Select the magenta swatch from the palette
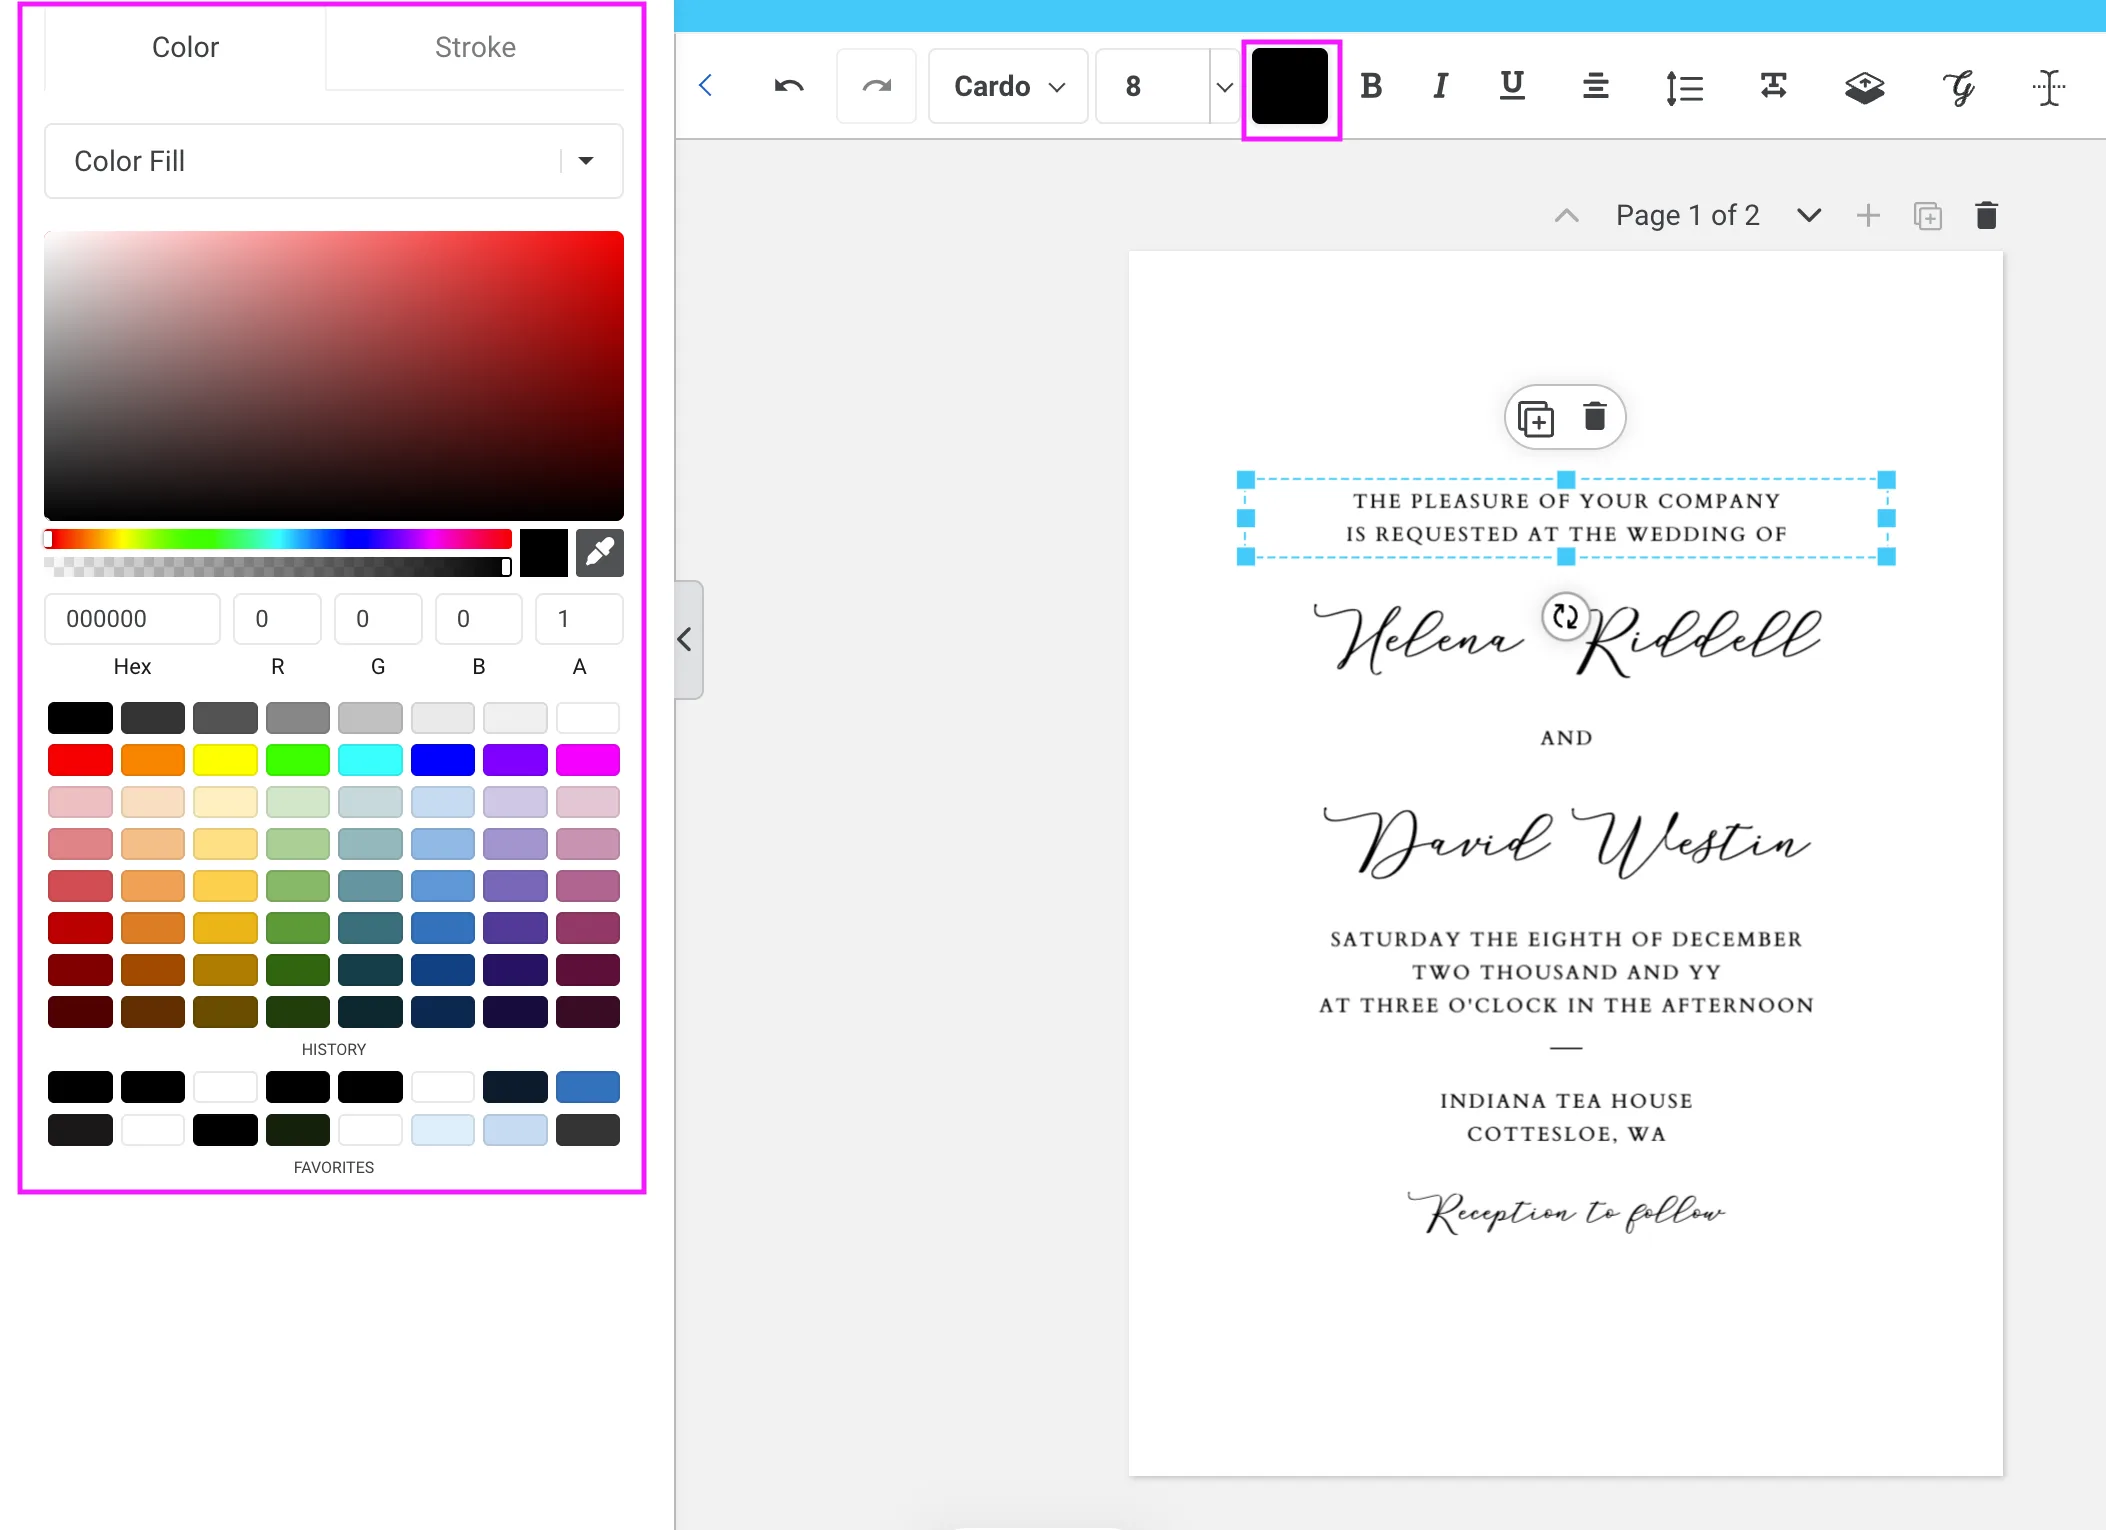Viewport: 2106px width, 1530px height. click(x=587, y=760)
